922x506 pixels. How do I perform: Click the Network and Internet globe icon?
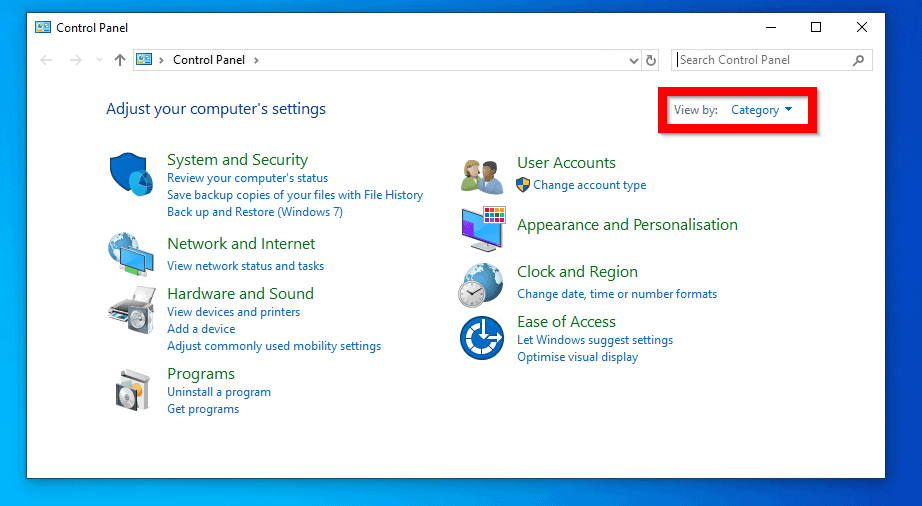point(131,254)
